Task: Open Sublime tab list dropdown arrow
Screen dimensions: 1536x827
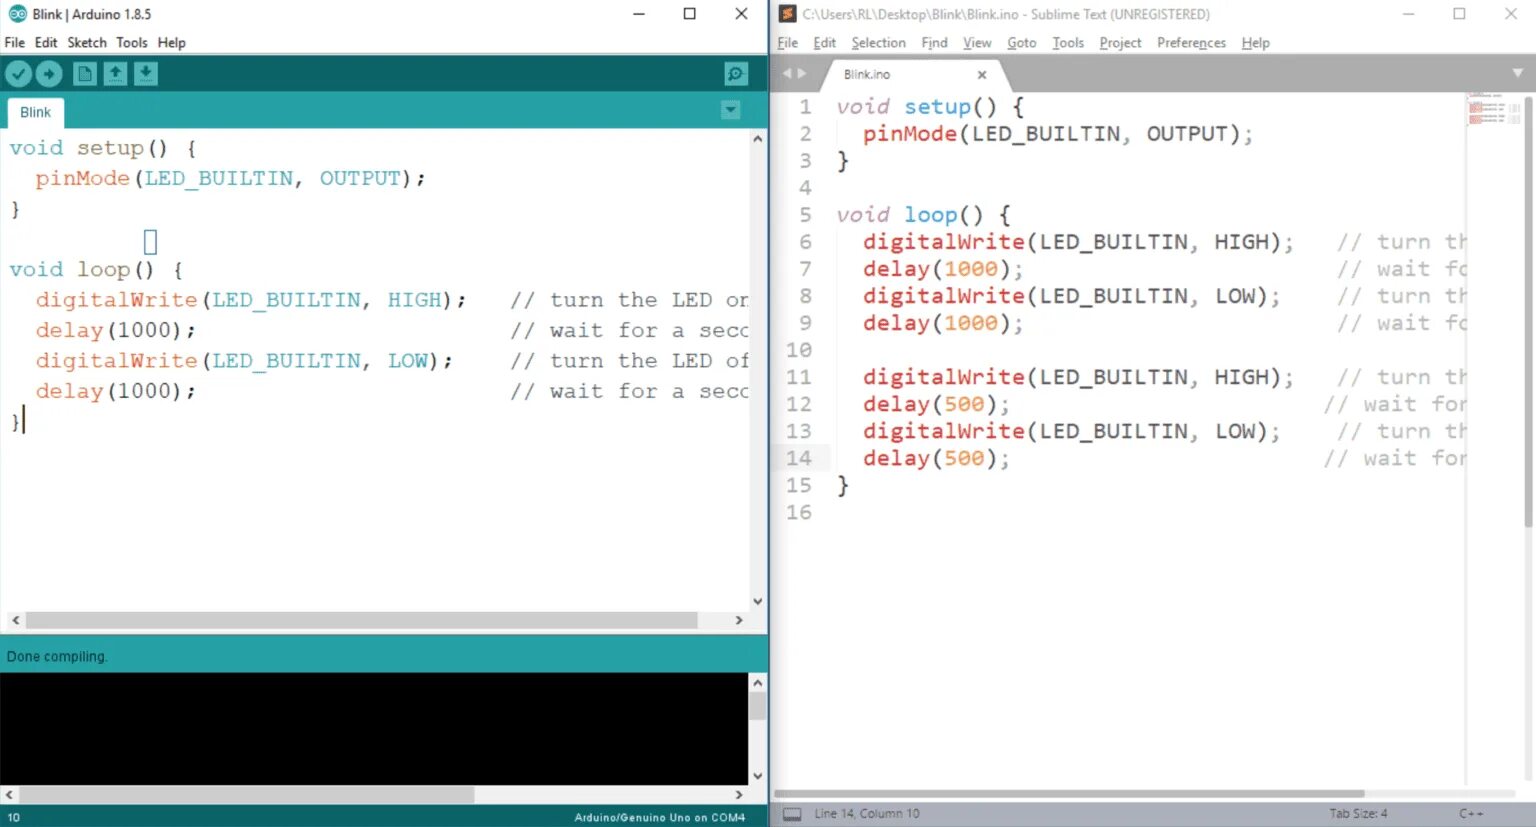Action: (1517, 74)
